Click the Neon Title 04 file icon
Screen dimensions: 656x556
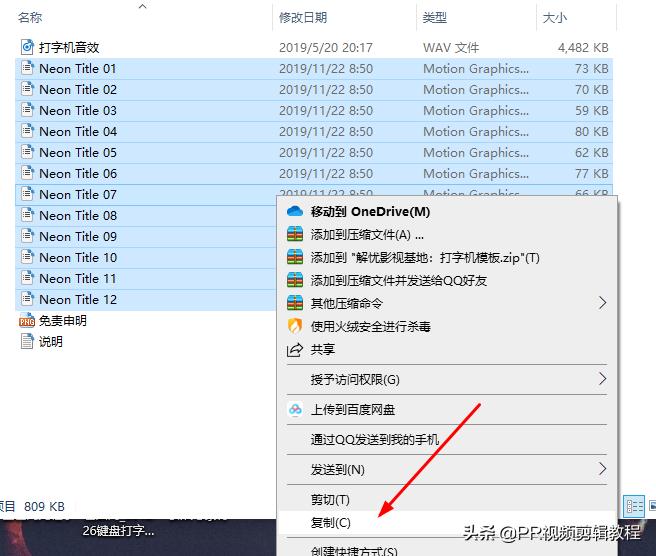[x=27, y=131]
